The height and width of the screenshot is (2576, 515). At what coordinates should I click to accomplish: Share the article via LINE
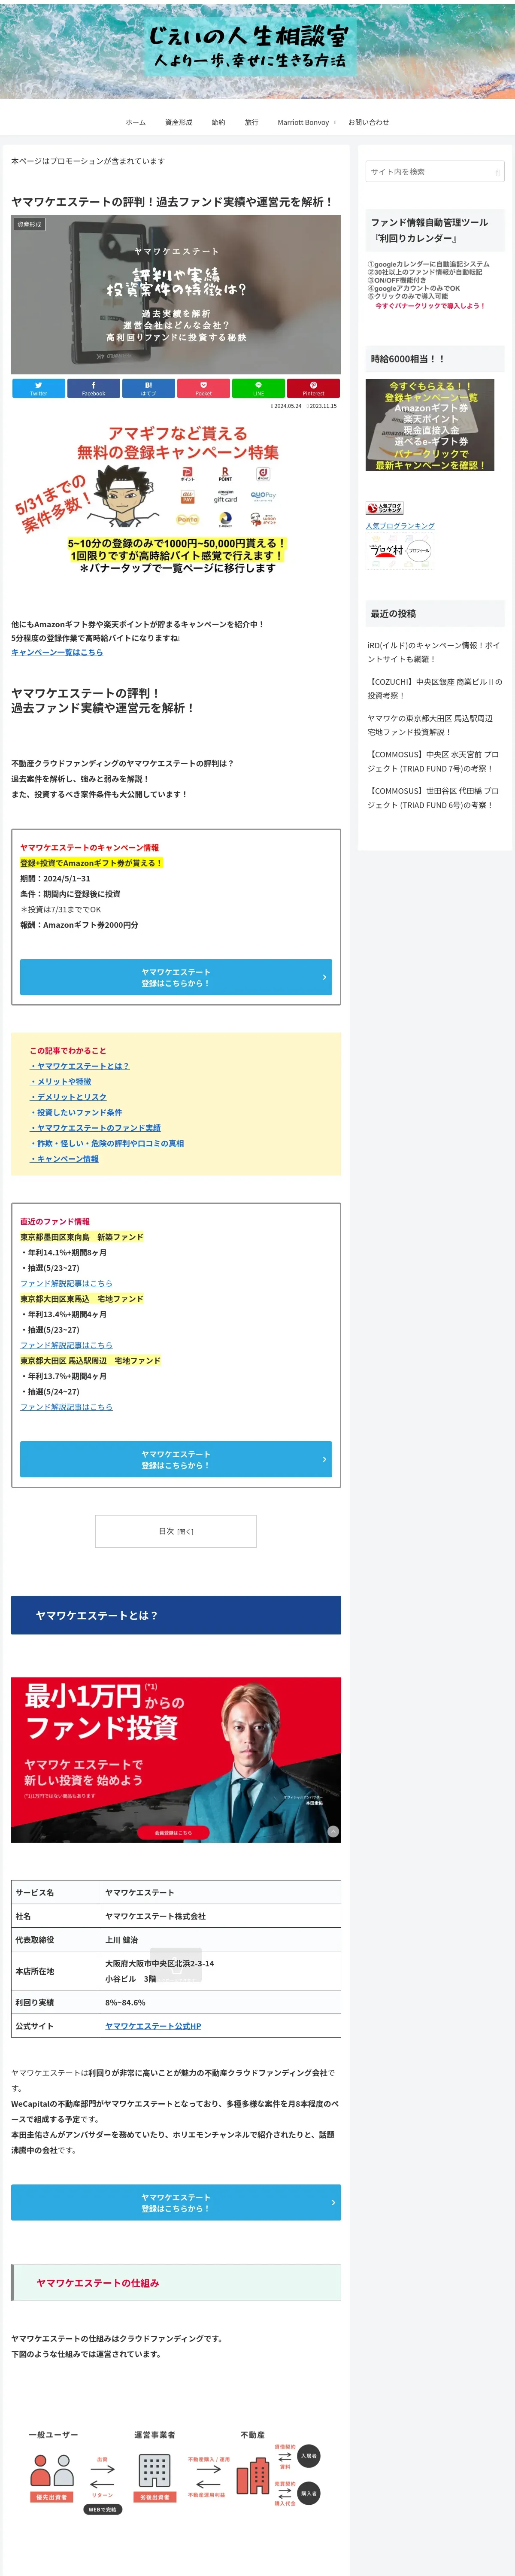pos(258,388)
